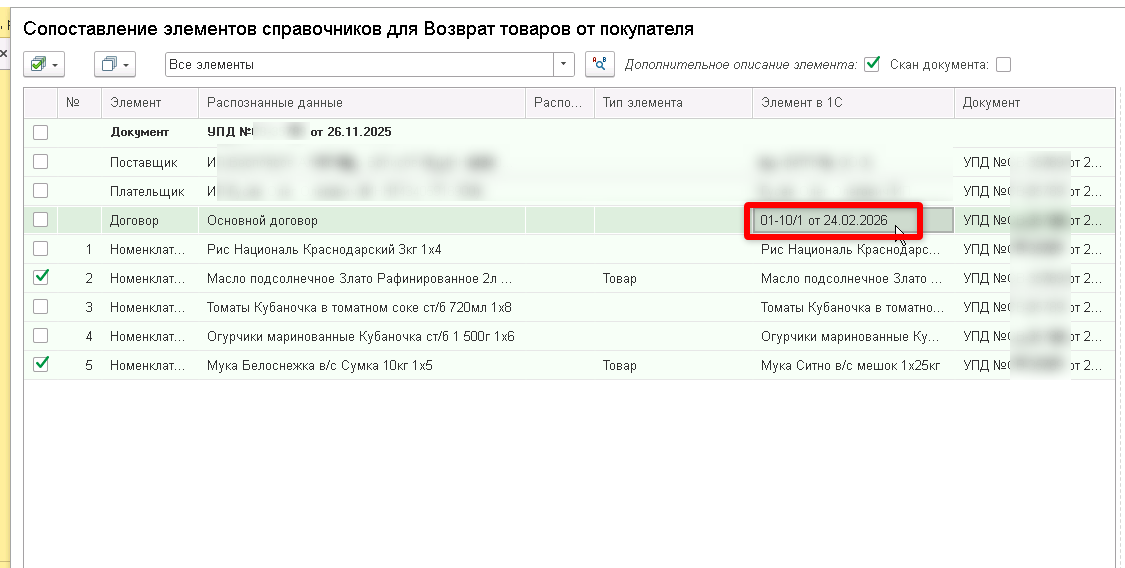This screenshot has height=568, width=1125.
Task: Click 'Мука Белоснежка в/с Сумка 10кг 1х5'
Action: point(362,366)
